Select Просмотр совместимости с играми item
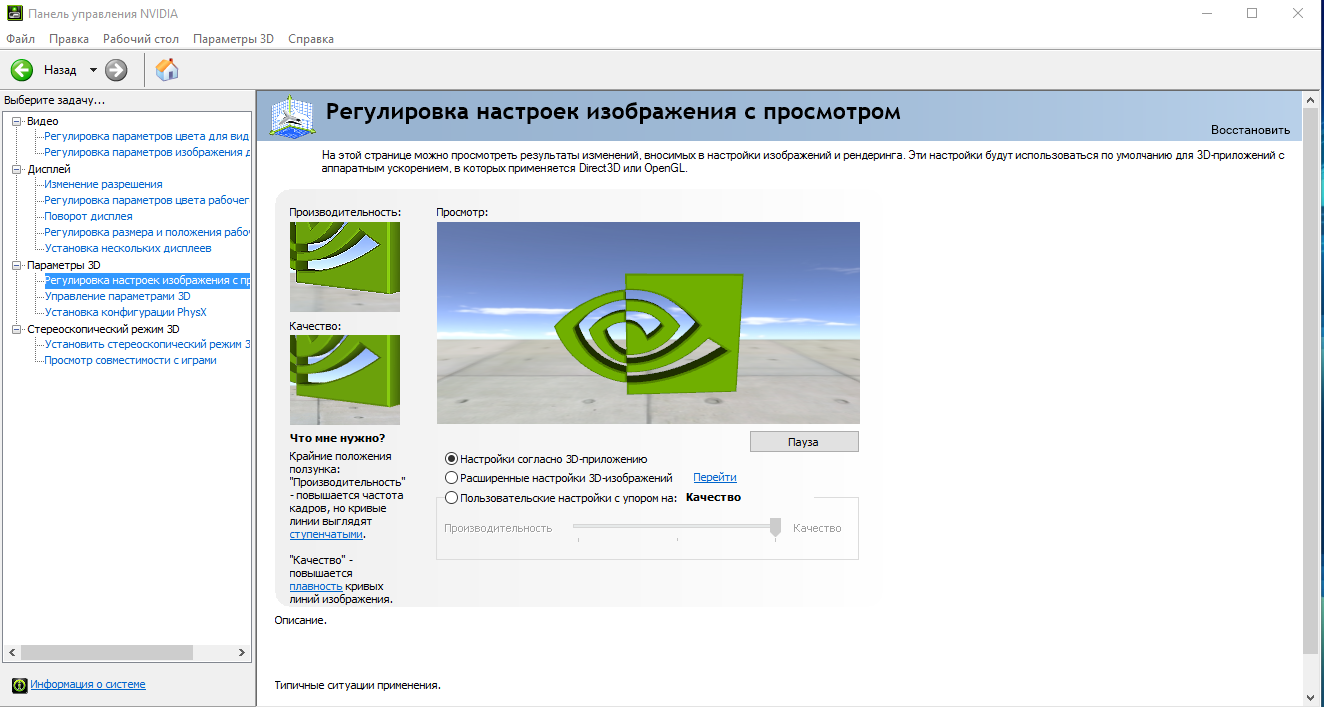The width and height of the screenshot is (1324, 707). [130, 360]
